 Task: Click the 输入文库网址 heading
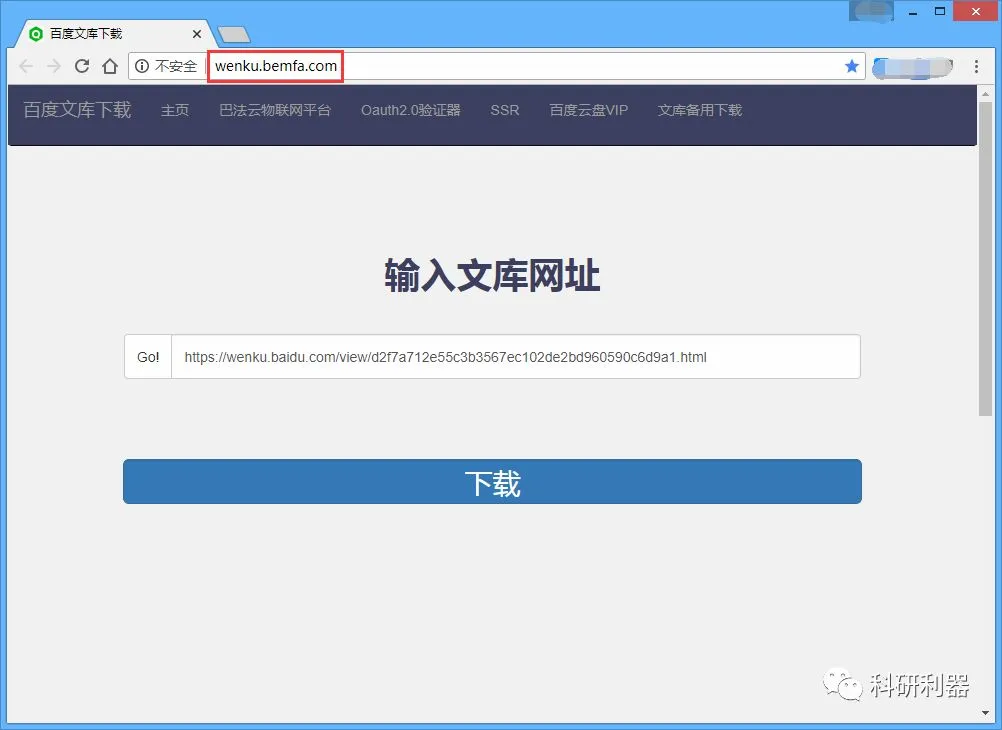tap(492, 276)
